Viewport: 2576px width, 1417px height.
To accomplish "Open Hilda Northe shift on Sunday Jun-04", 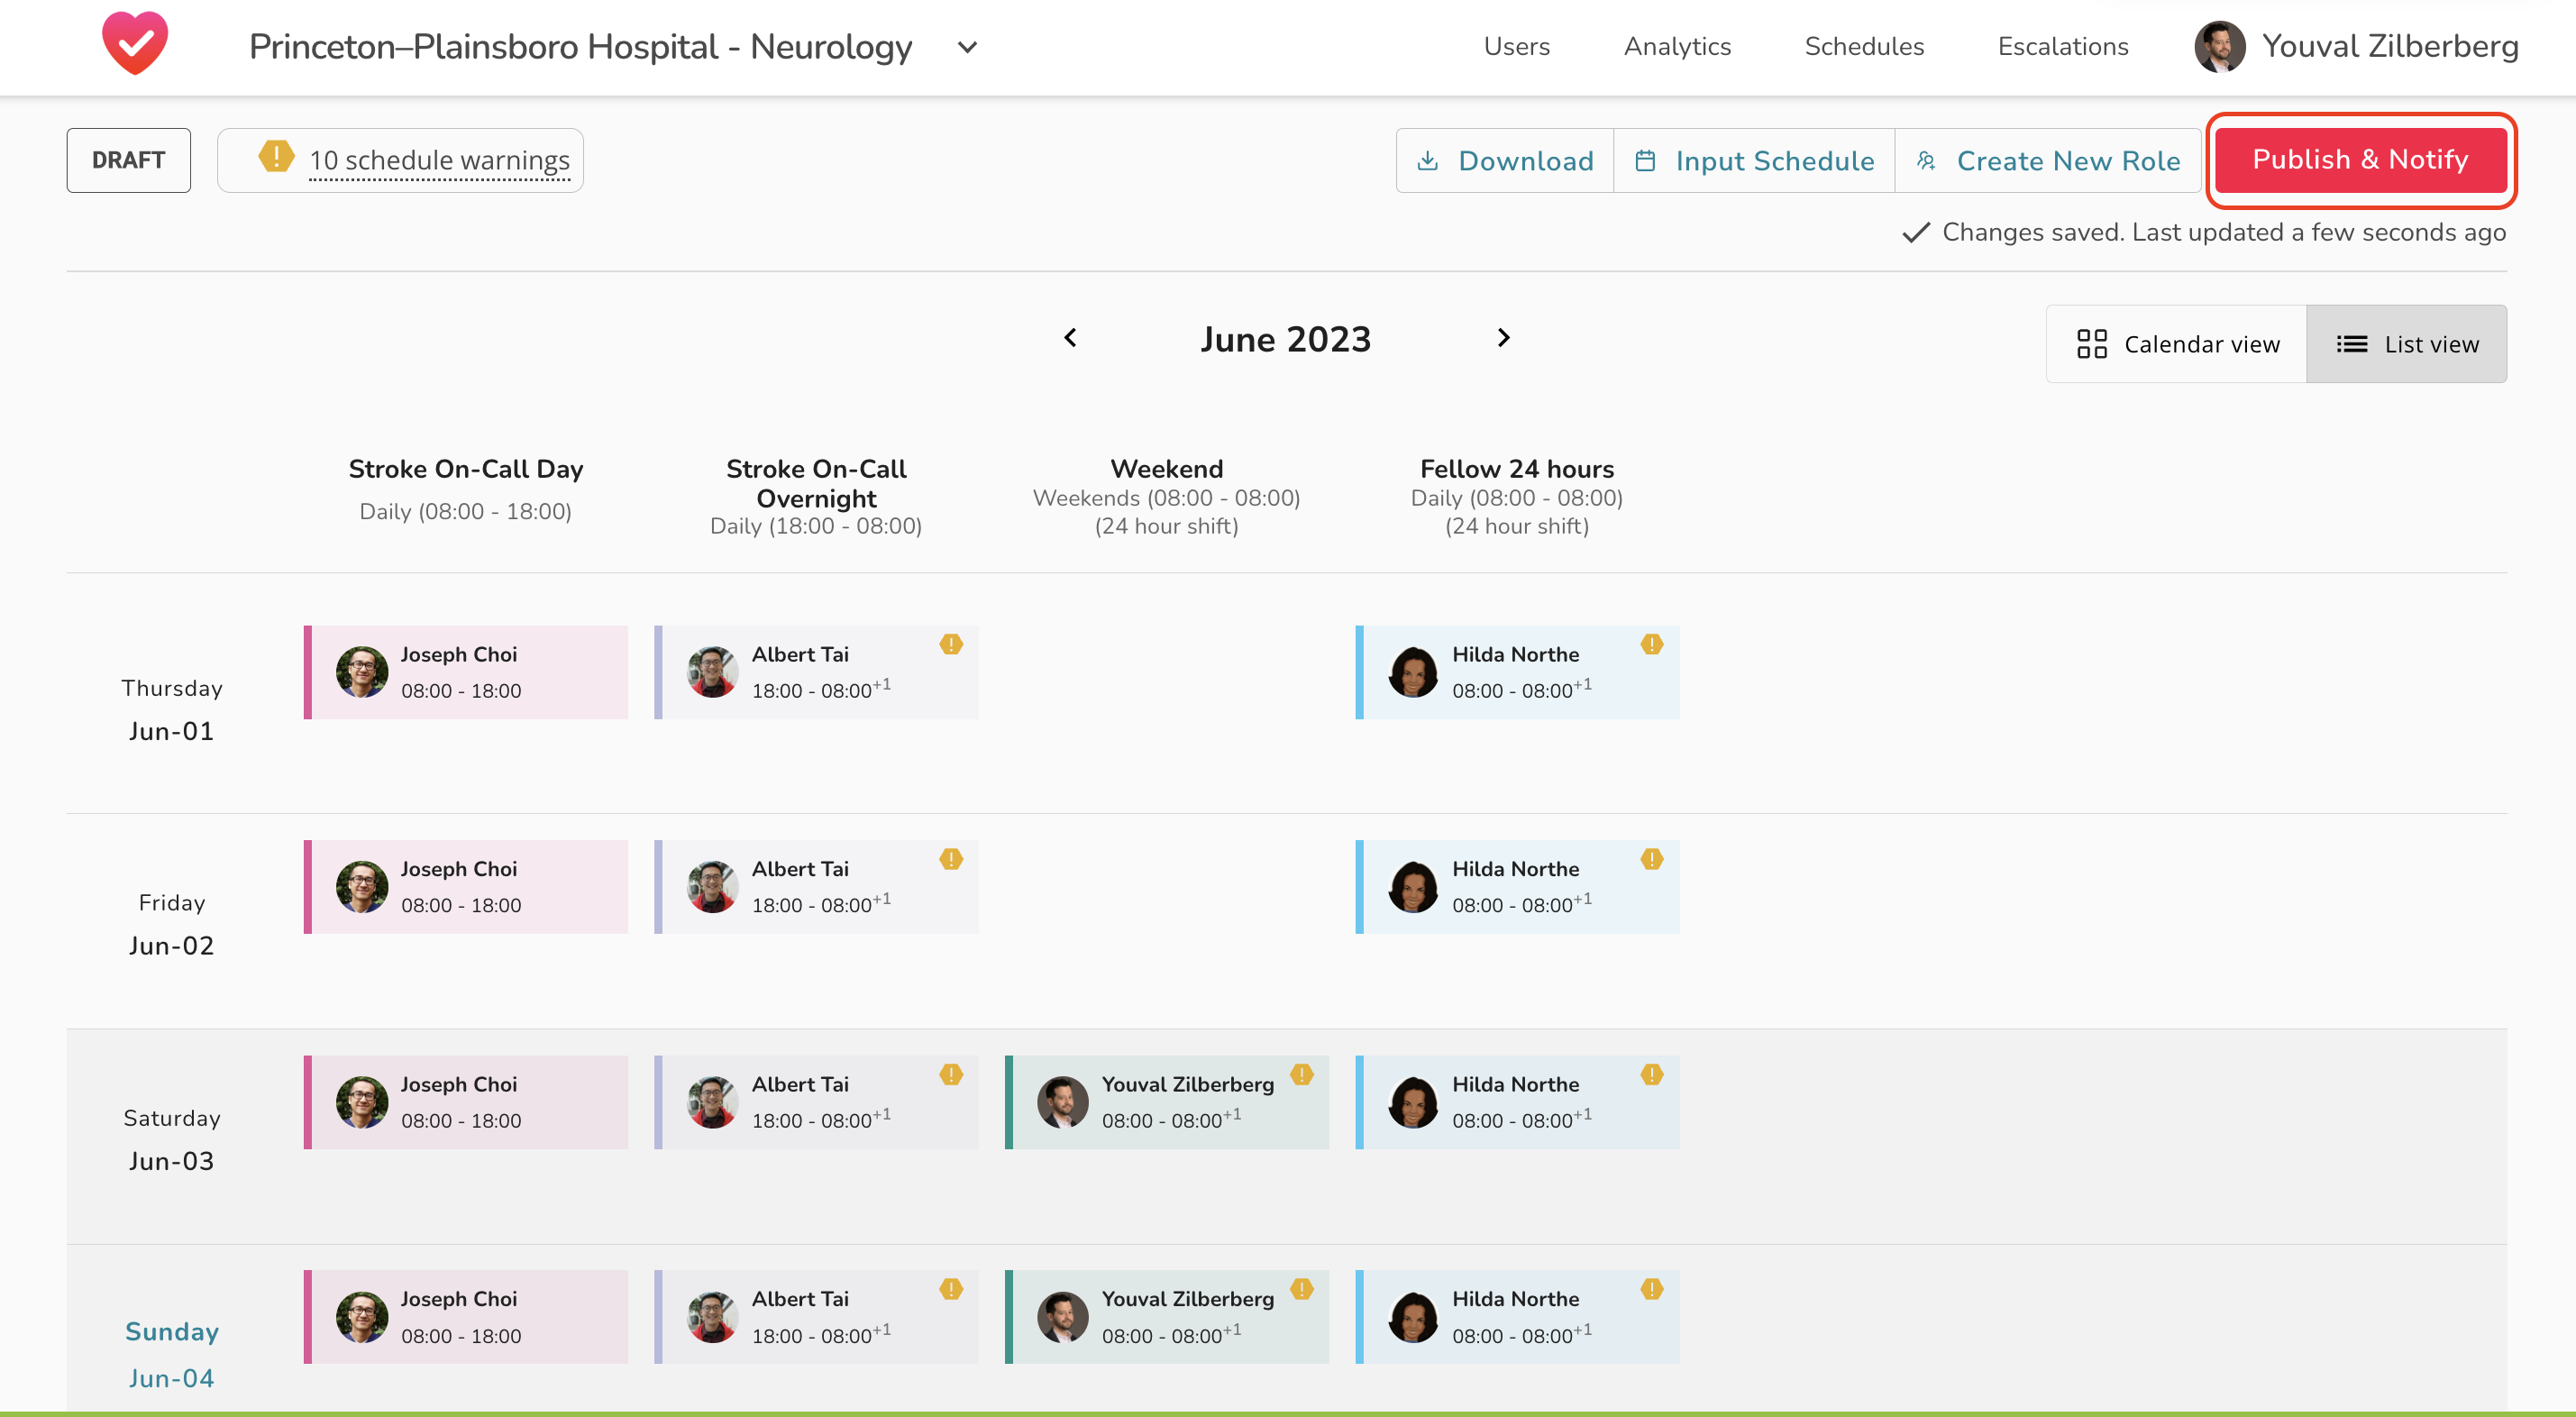I will pyautogui.click(x=1517, y=1317).
